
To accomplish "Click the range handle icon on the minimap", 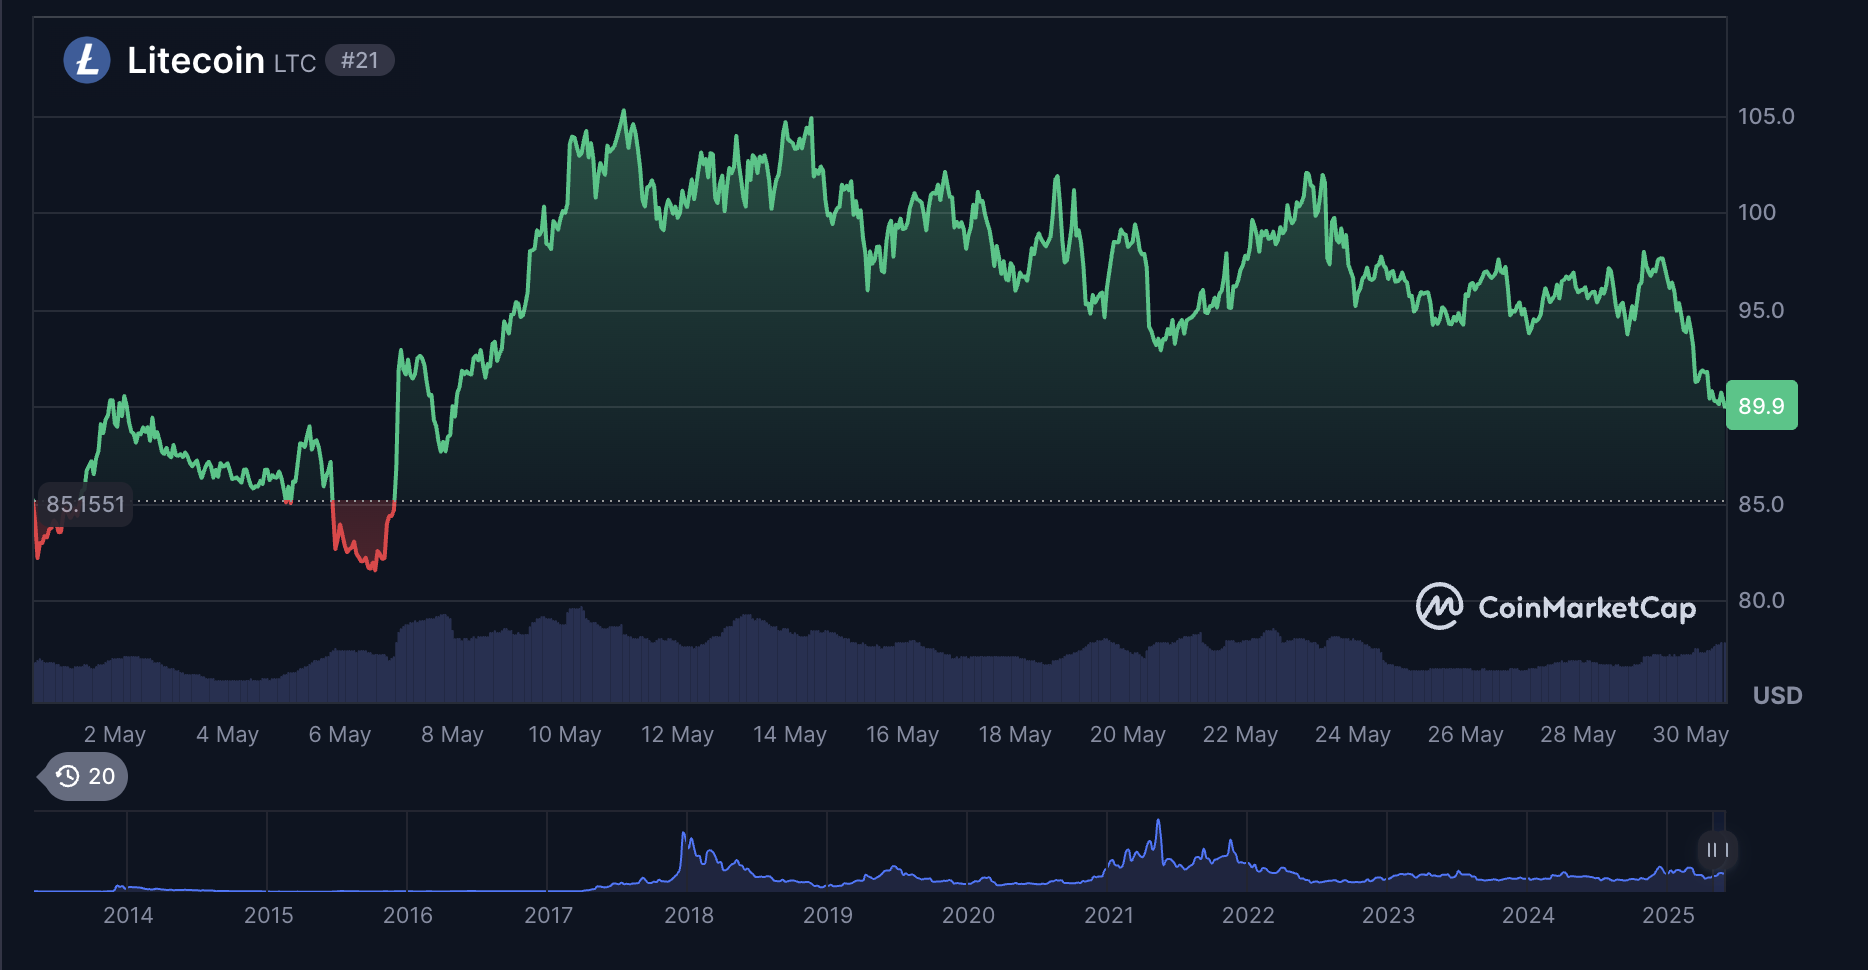I will 1718,849.
